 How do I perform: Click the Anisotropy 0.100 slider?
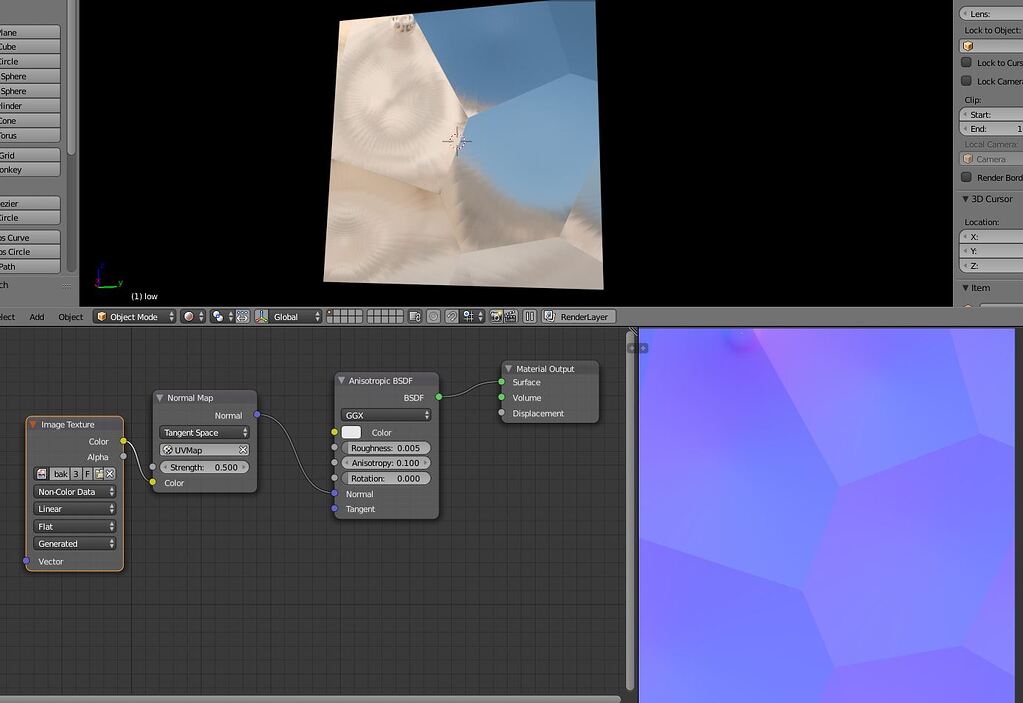coord(386,463)
